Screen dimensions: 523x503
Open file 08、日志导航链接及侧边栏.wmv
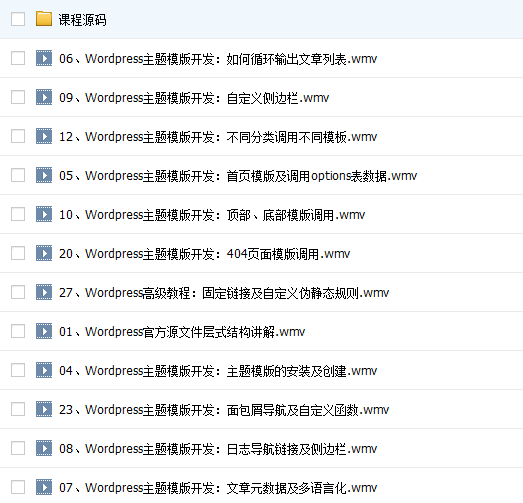218,449
